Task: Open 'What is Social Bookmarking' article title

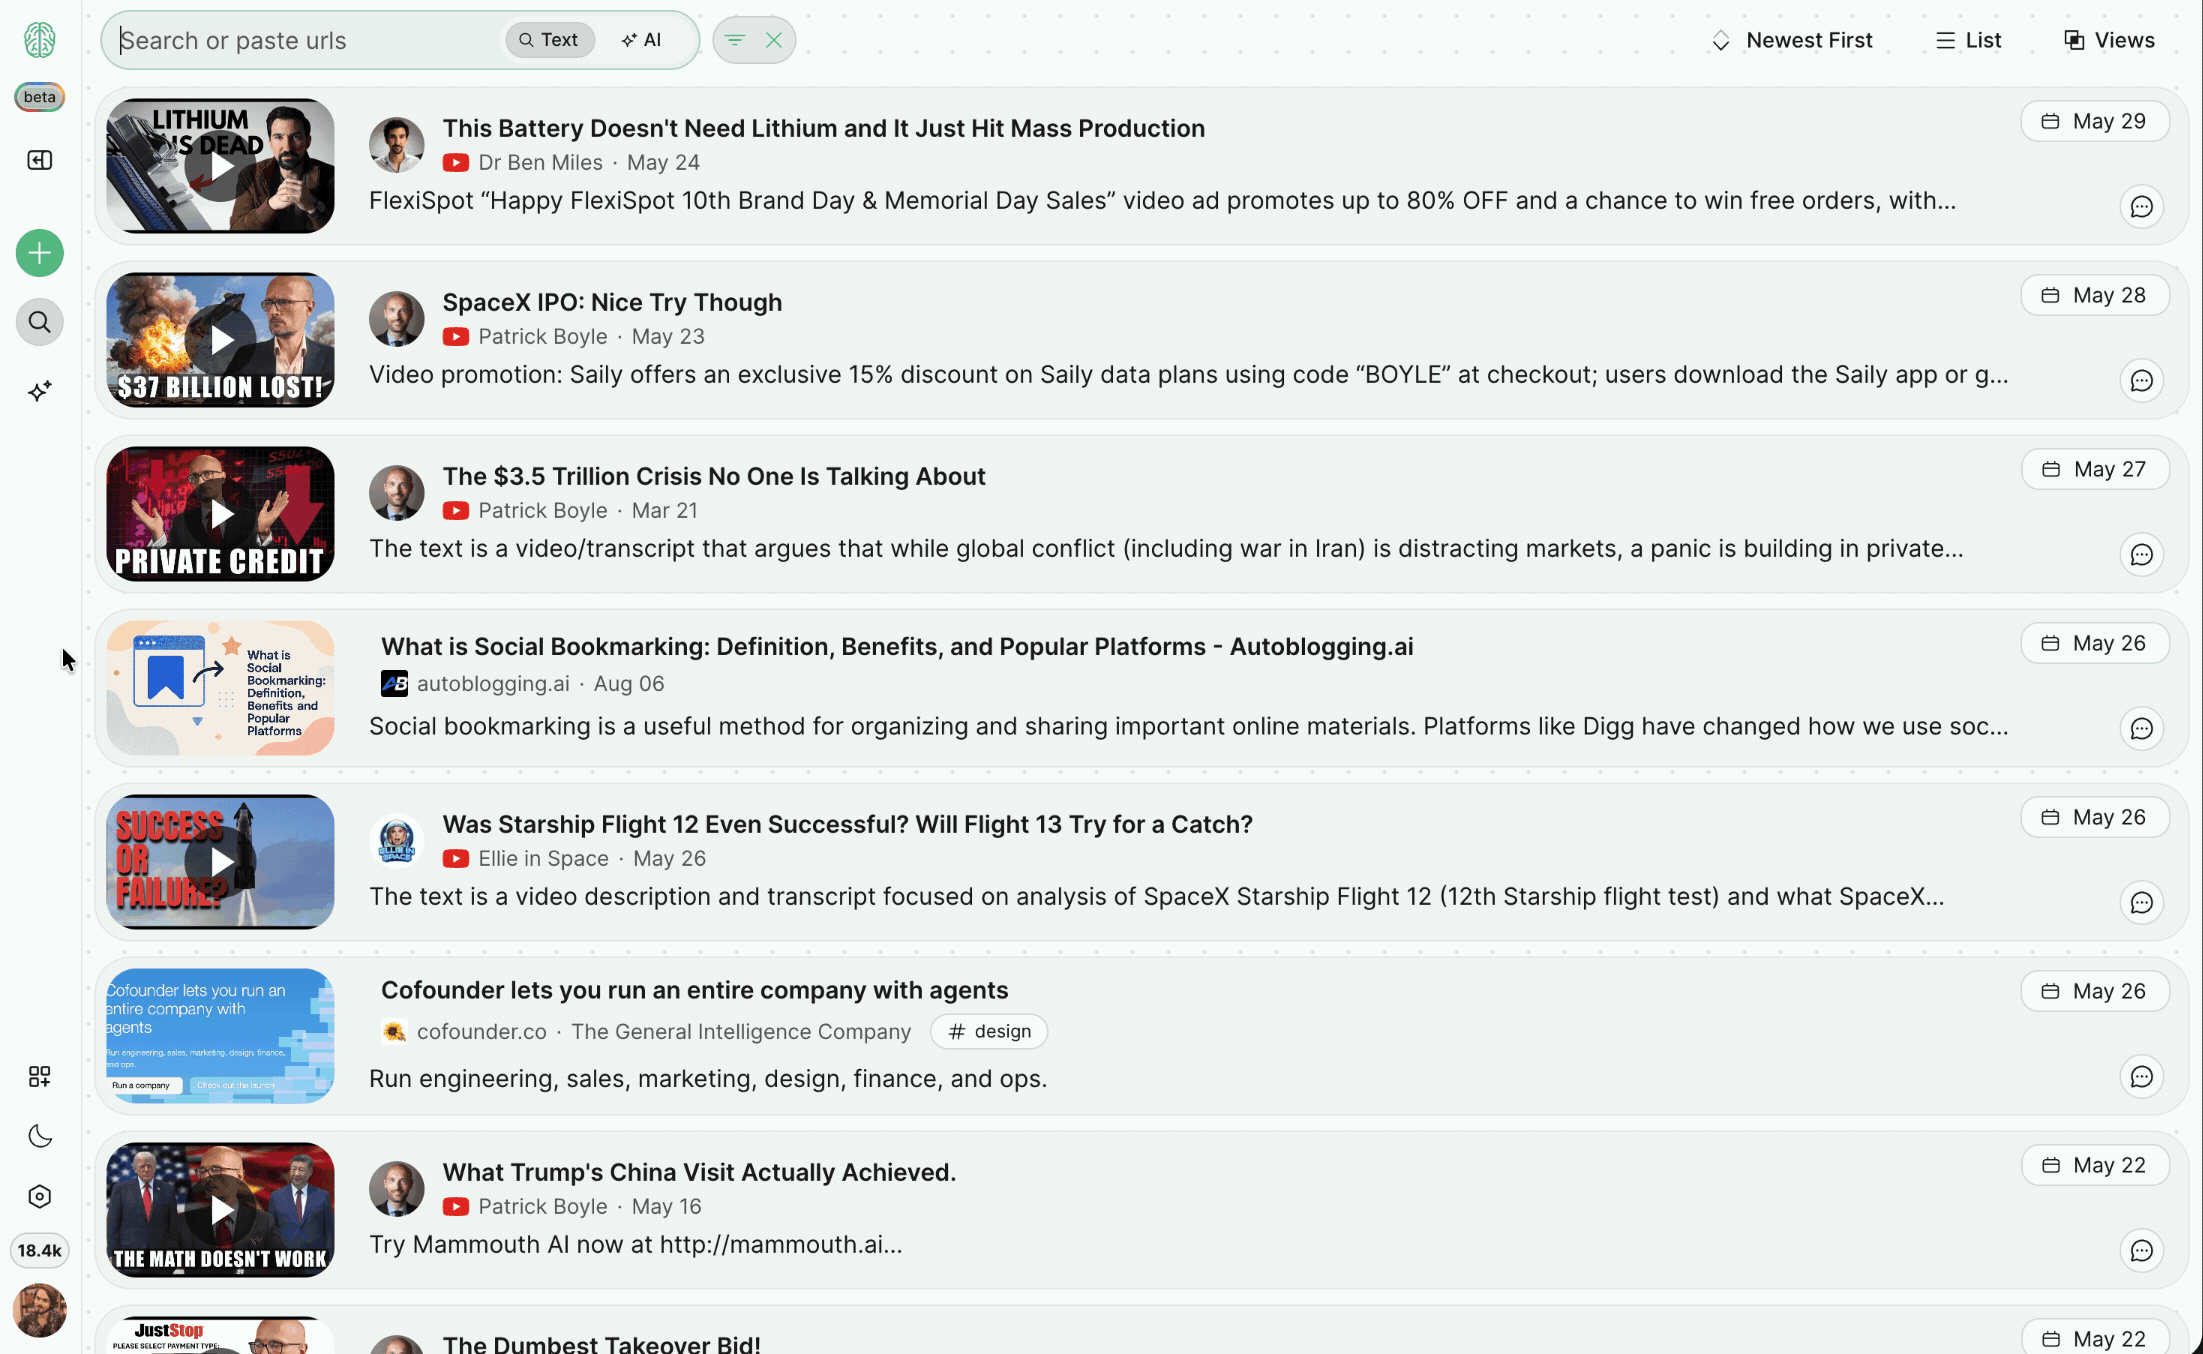Action: point(897,647)
